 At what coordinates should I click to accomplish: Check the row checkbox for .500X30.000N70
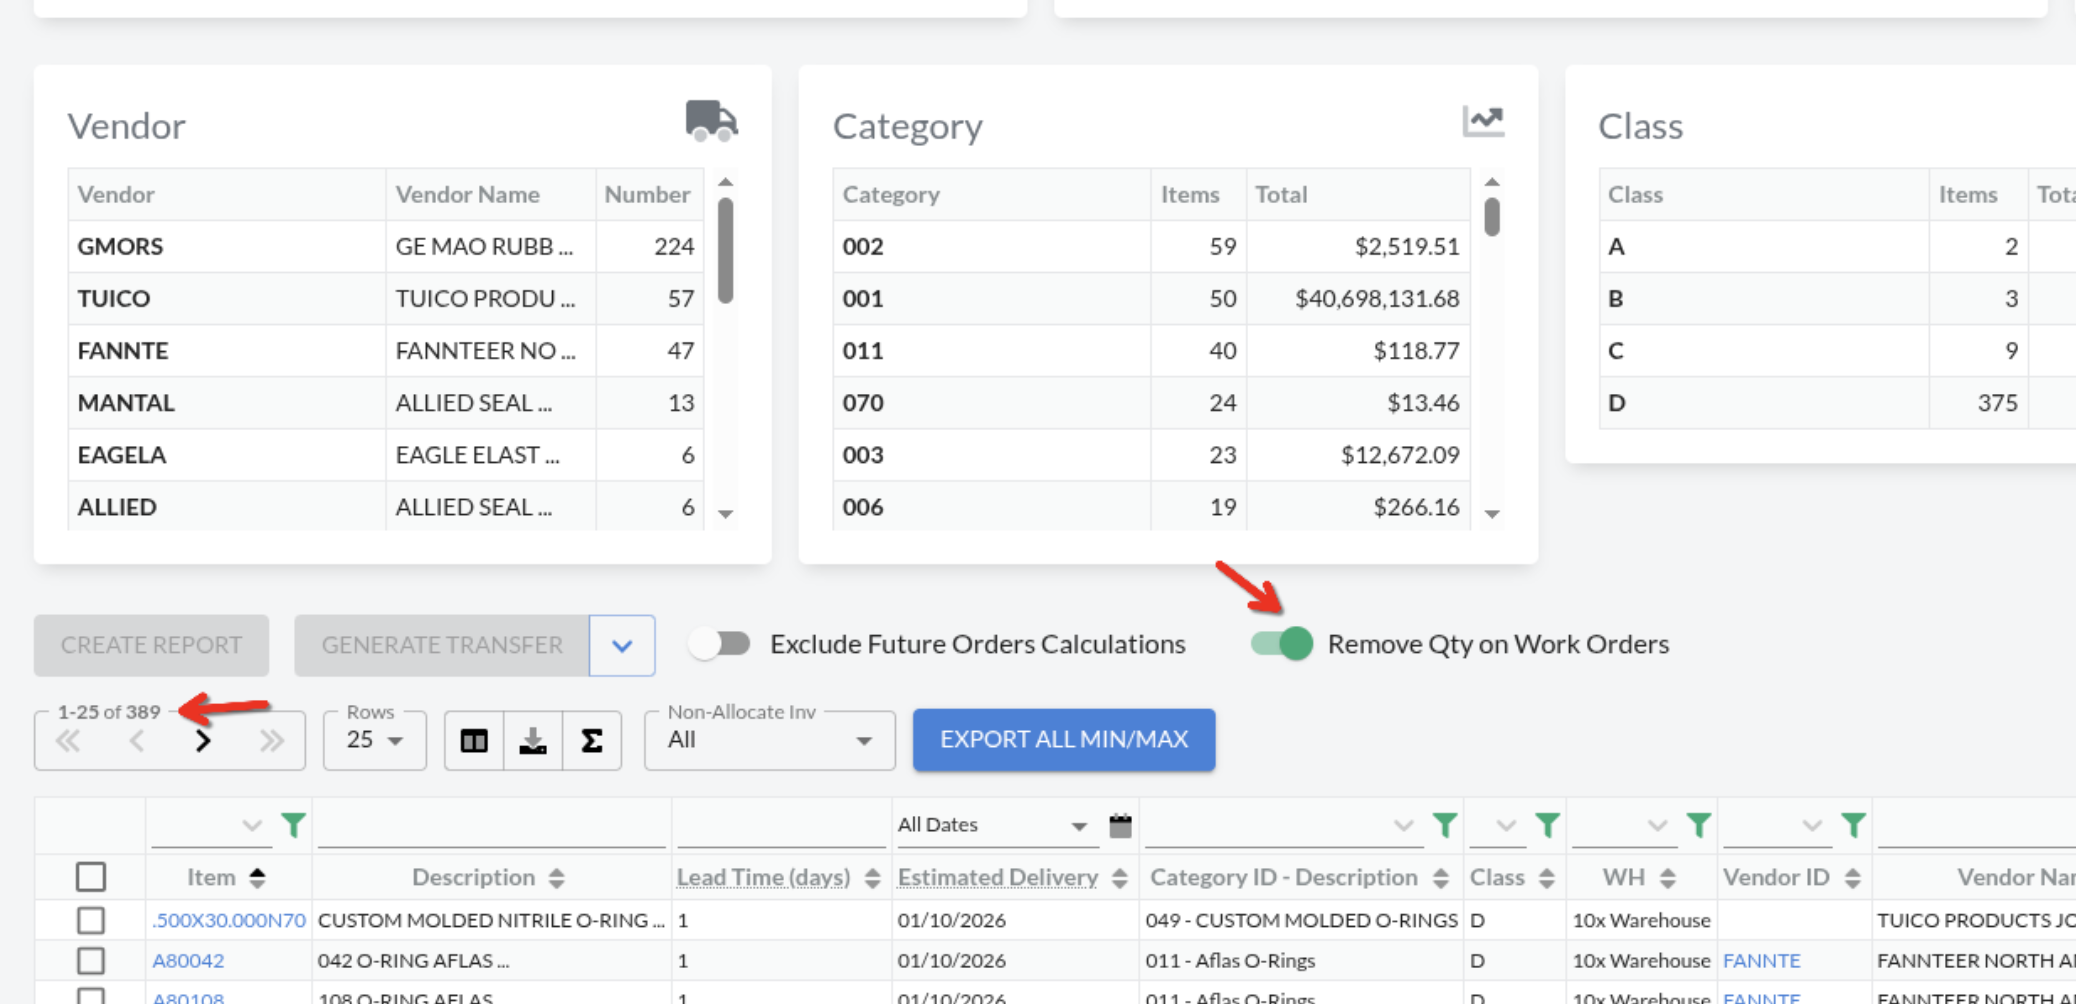pyautogui.click(x=91, y=920)
